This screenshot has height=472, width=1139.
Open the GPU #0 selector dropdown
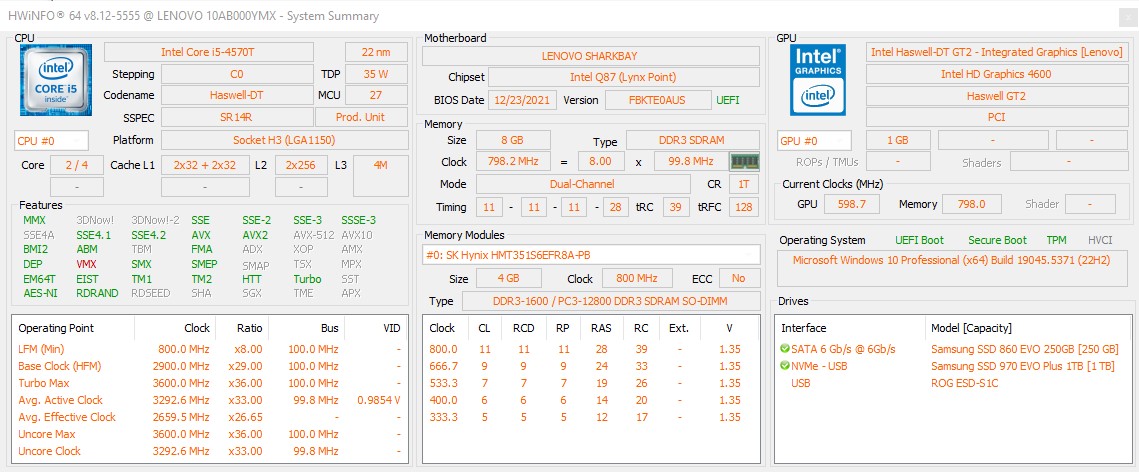tap(814, 141)
